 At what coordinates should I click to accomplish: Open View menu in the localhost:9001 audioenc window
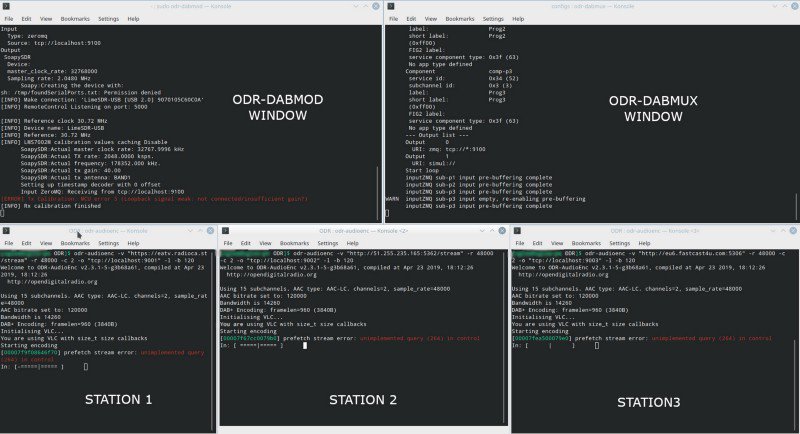pyautogui.click(x=46, y=243)
